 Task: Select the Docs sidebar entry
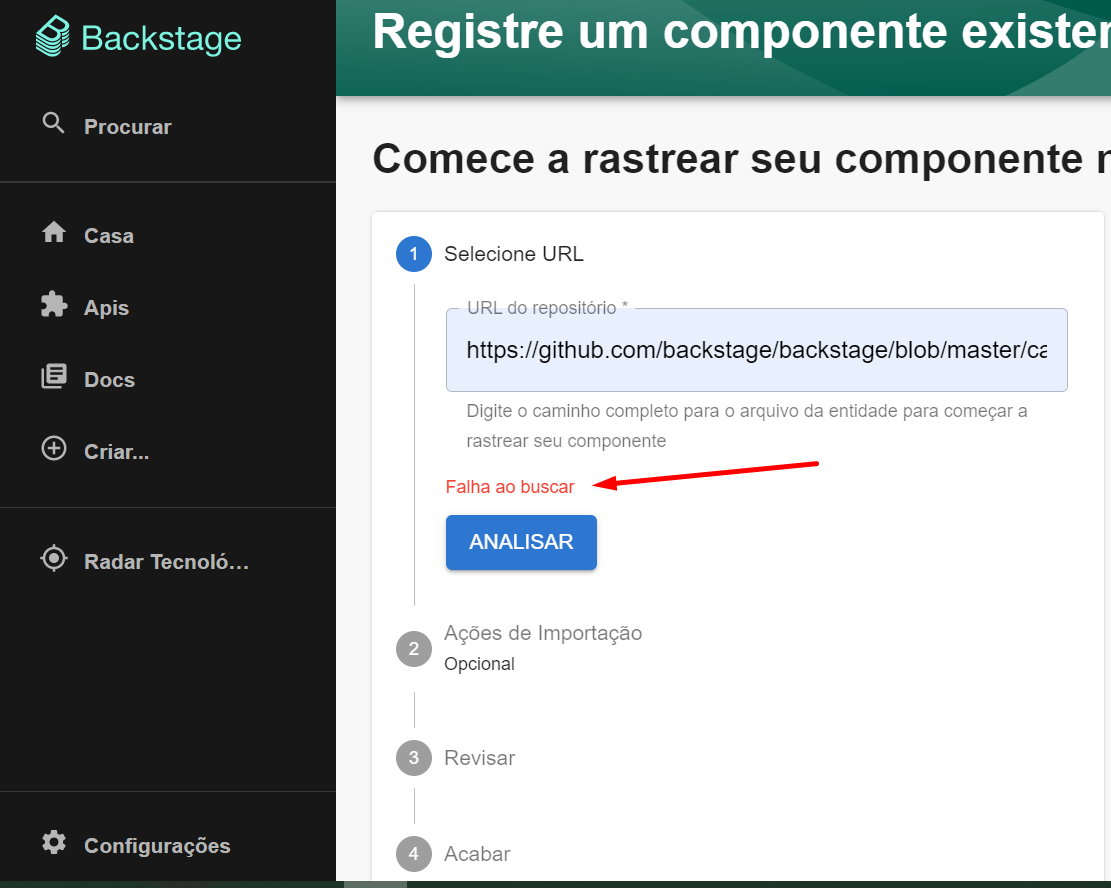click(109, 379)
